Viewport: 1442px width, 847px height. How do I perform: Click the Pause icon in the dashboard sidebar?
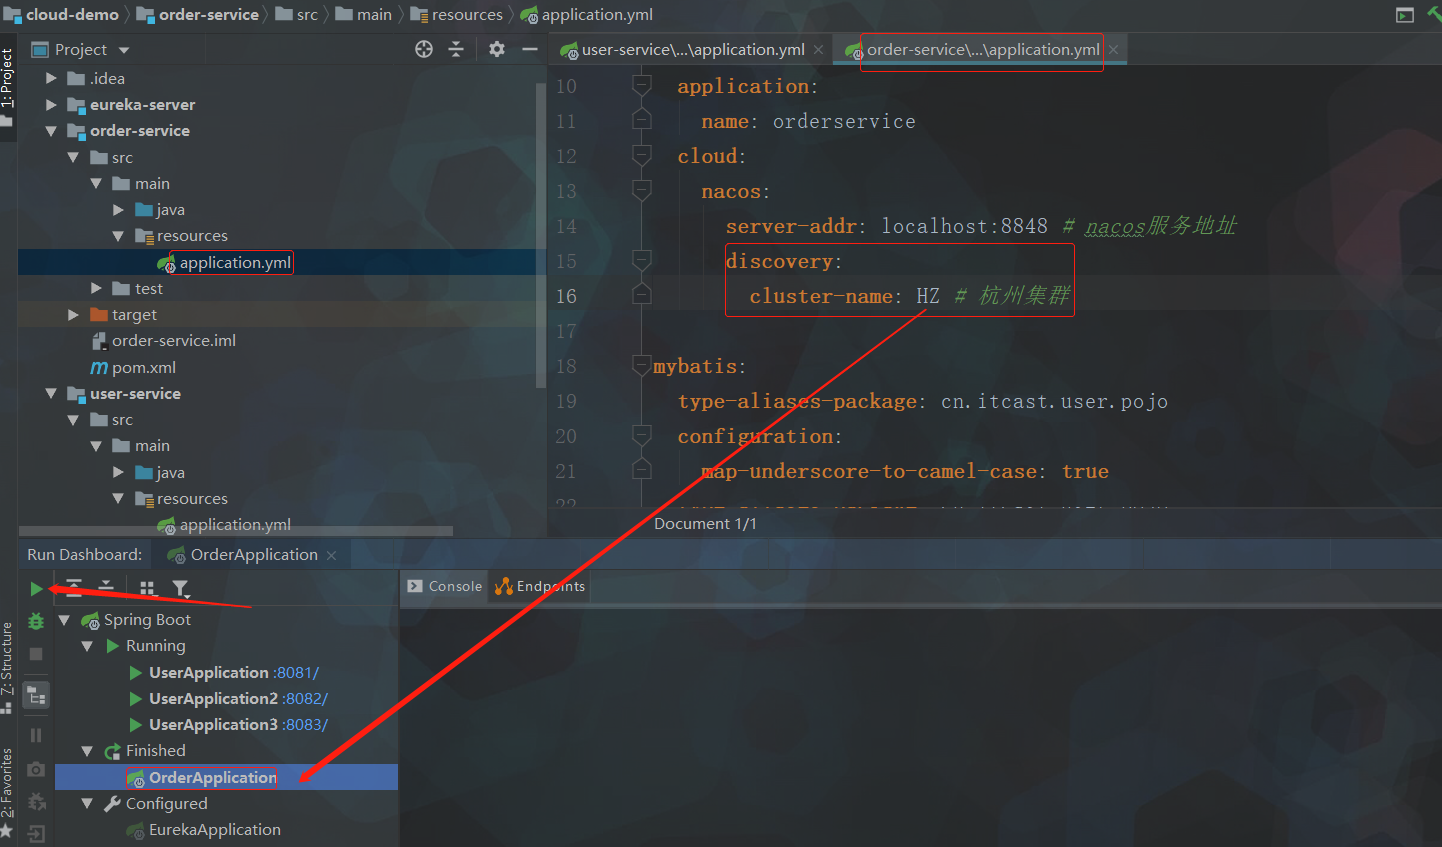(36, 735)
